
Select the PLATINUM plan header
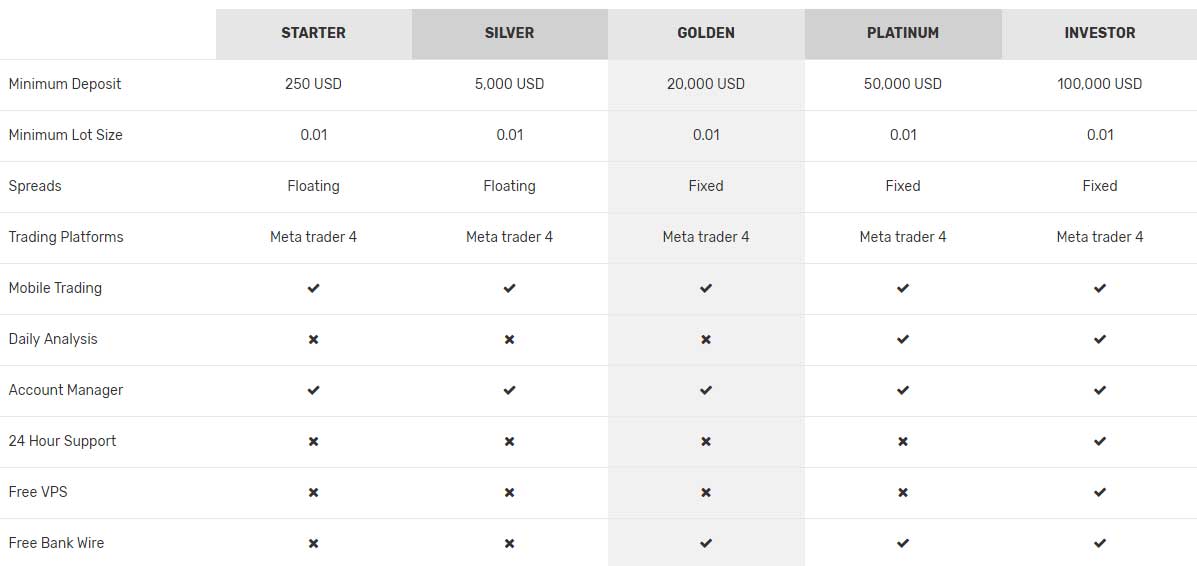(x=903, y=33)
